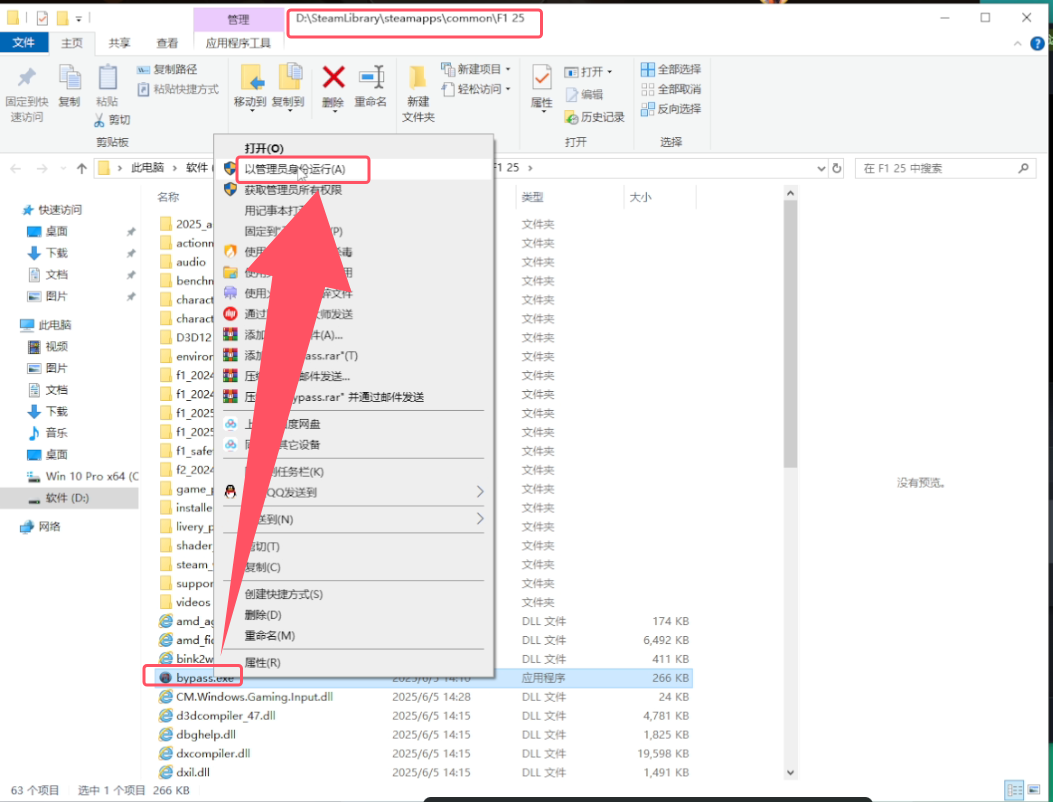1053x802 pixels.
Task: Click the file list scrollbar down arrow
Action: 790,773
